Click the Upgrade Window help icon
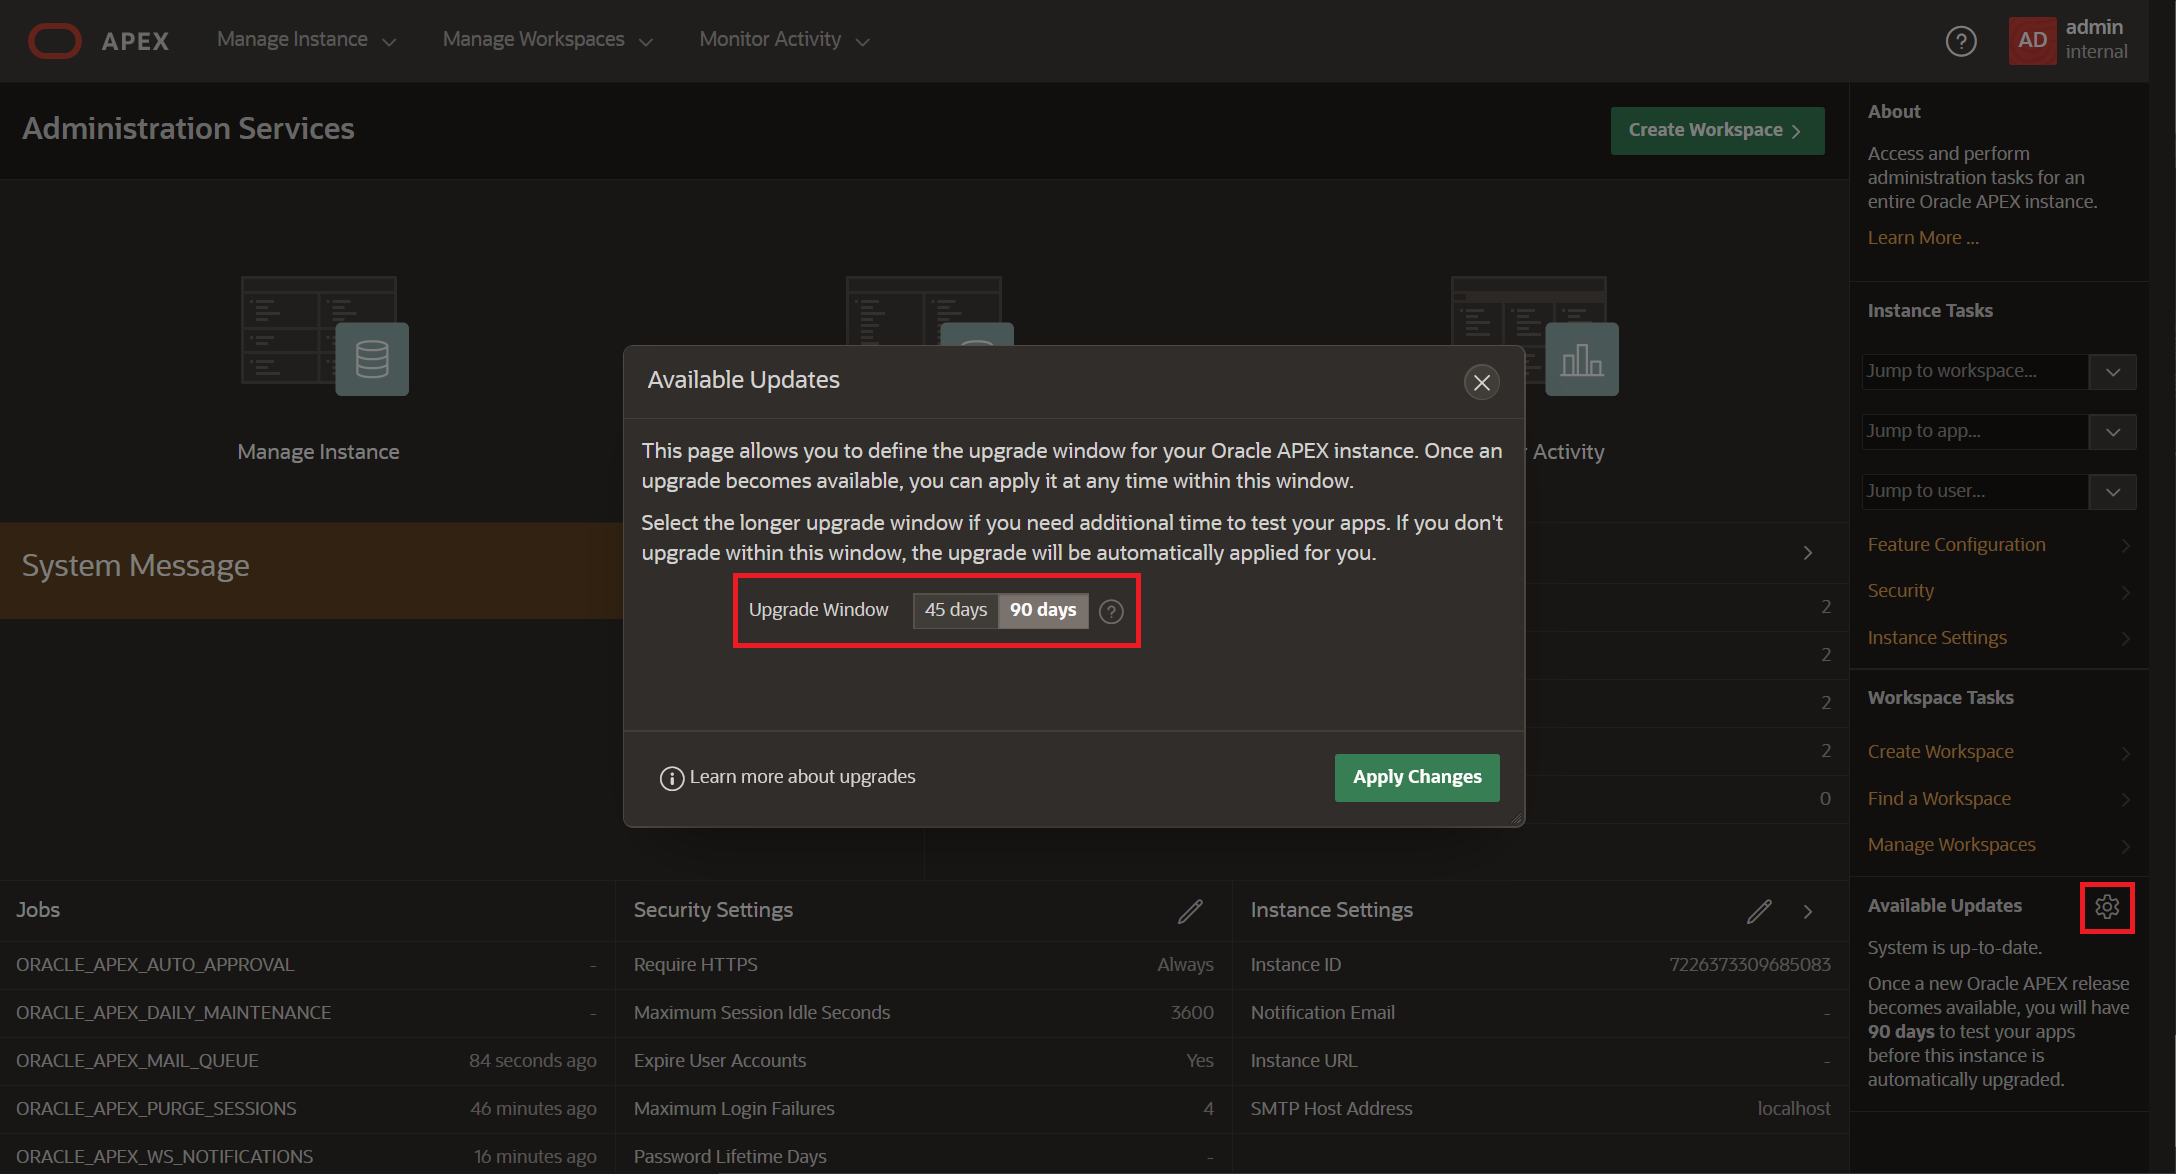2176x1174 pixels. pos(1111,611)
